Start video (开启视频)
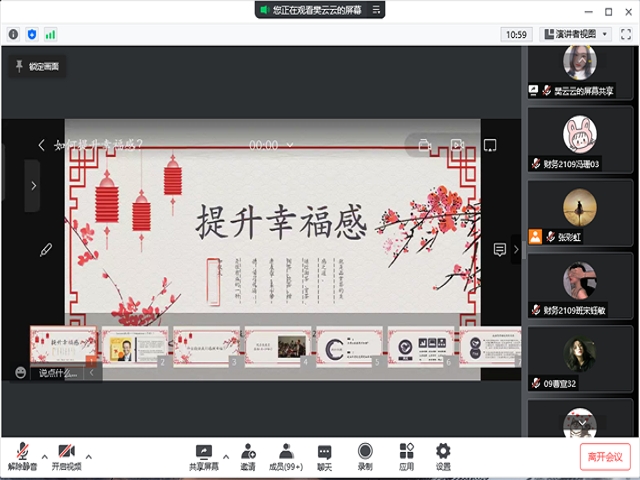 (67, 456)
